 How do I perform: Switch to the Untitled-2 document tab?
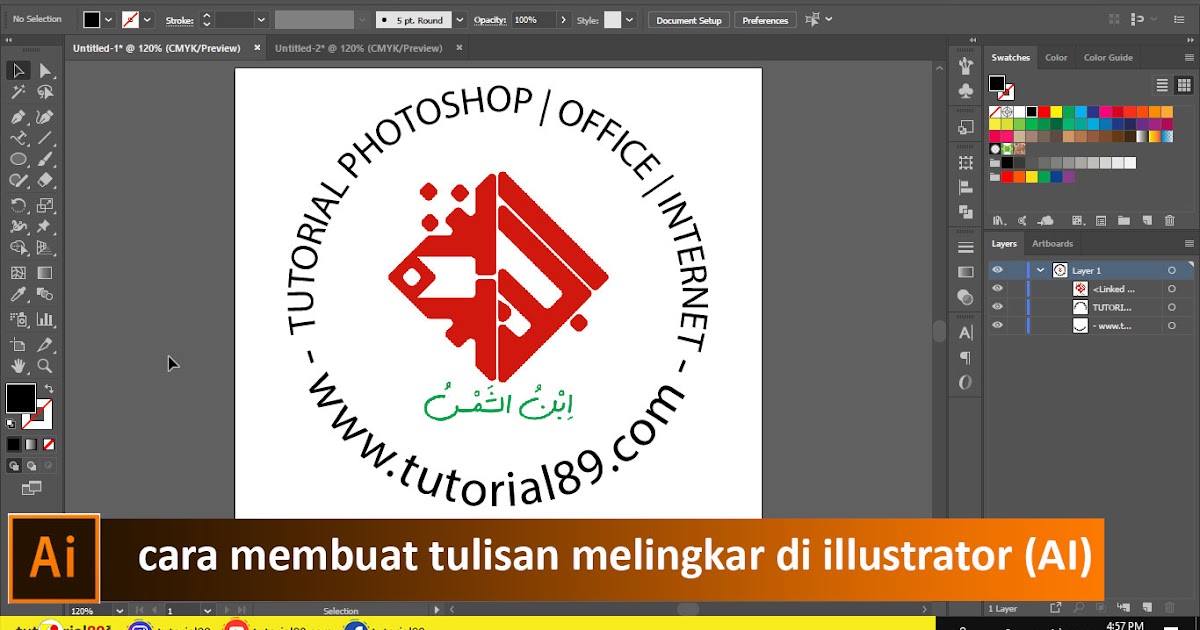pyautogui.click(x=360, y=47)
